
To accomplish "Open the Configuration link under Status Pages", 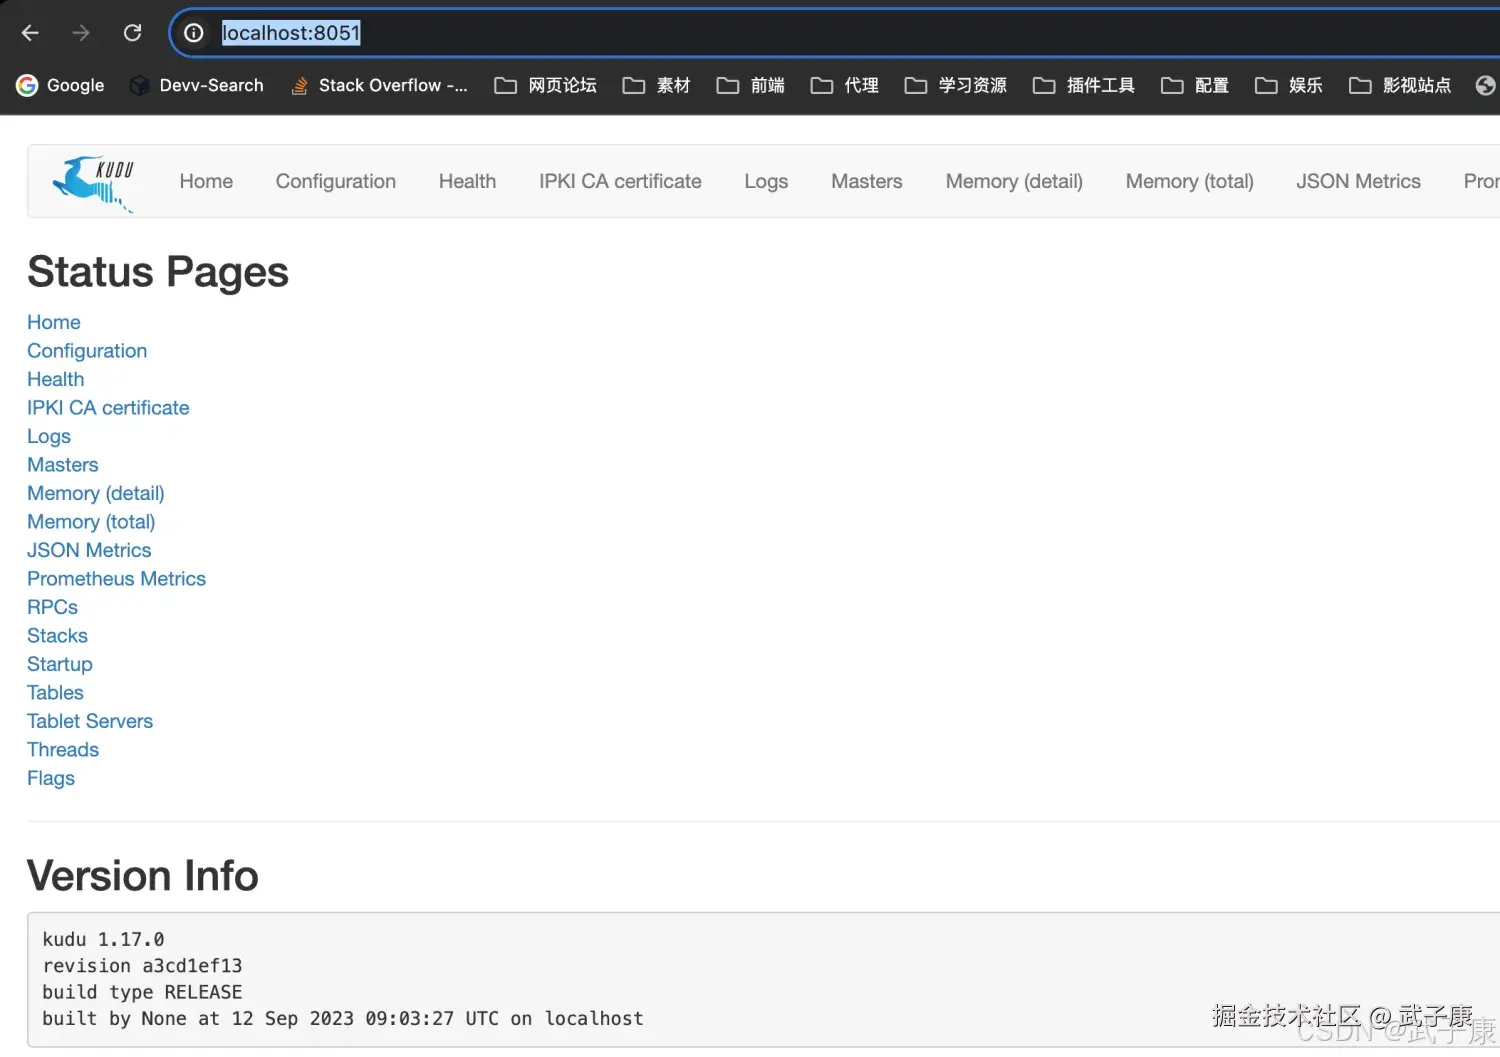I will click(x=87, y=351).
